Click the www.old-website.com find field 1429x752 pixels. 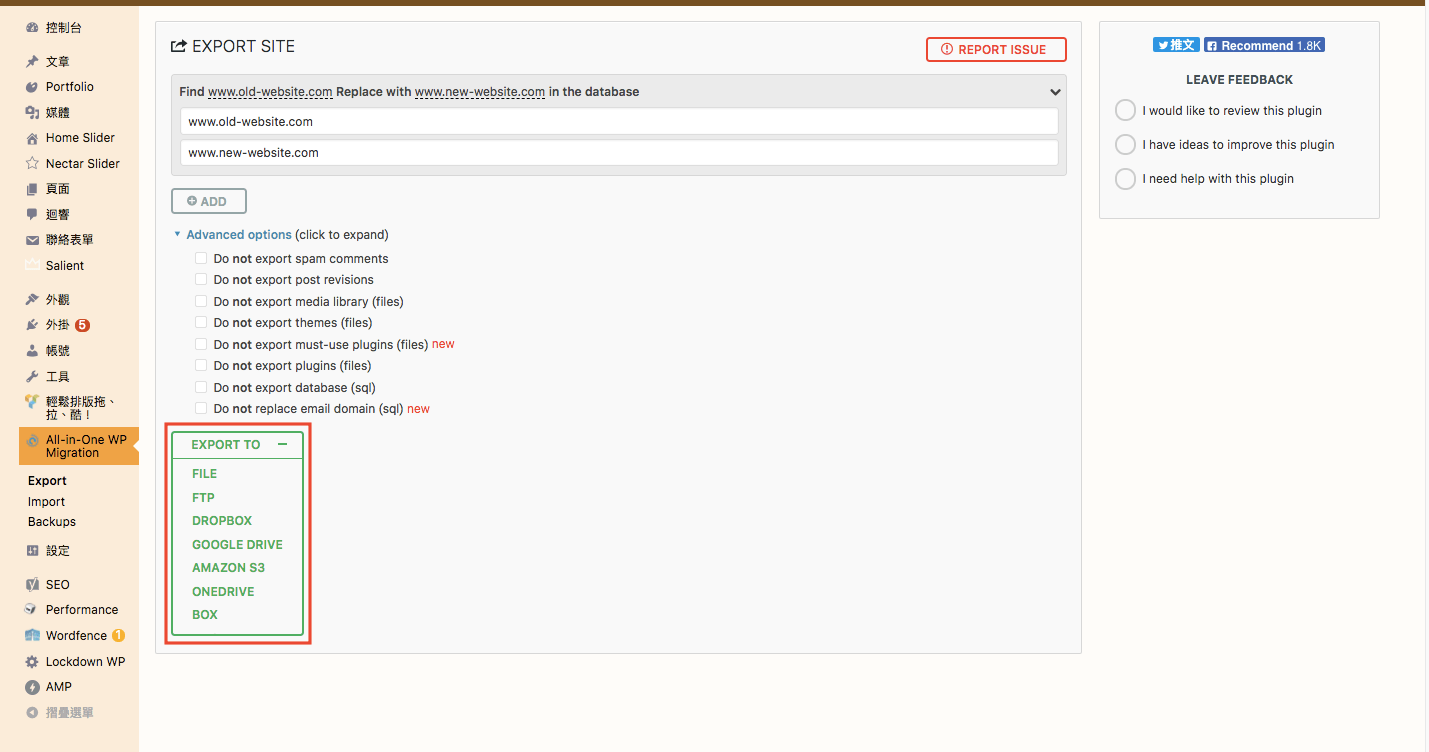[619, 121]
